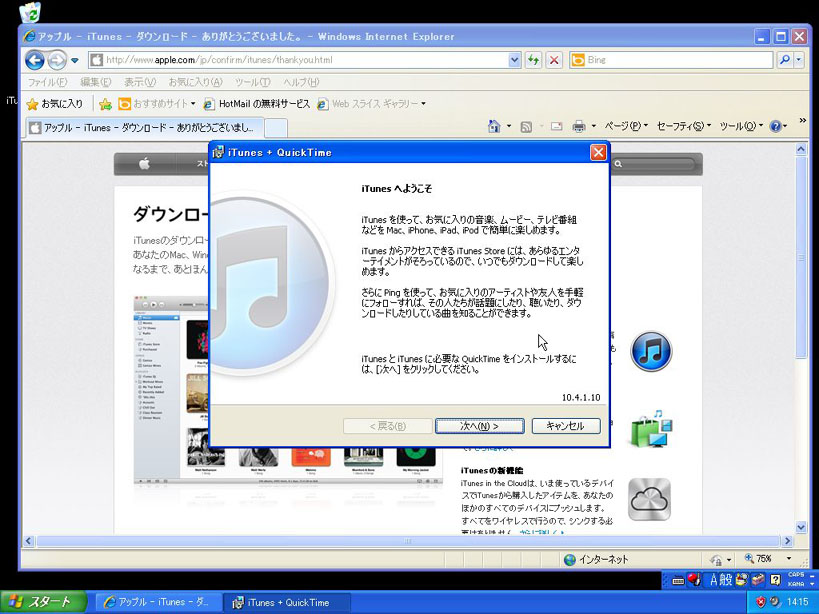Click the horizontal scrollbar thumb

(x=408, y=541)
